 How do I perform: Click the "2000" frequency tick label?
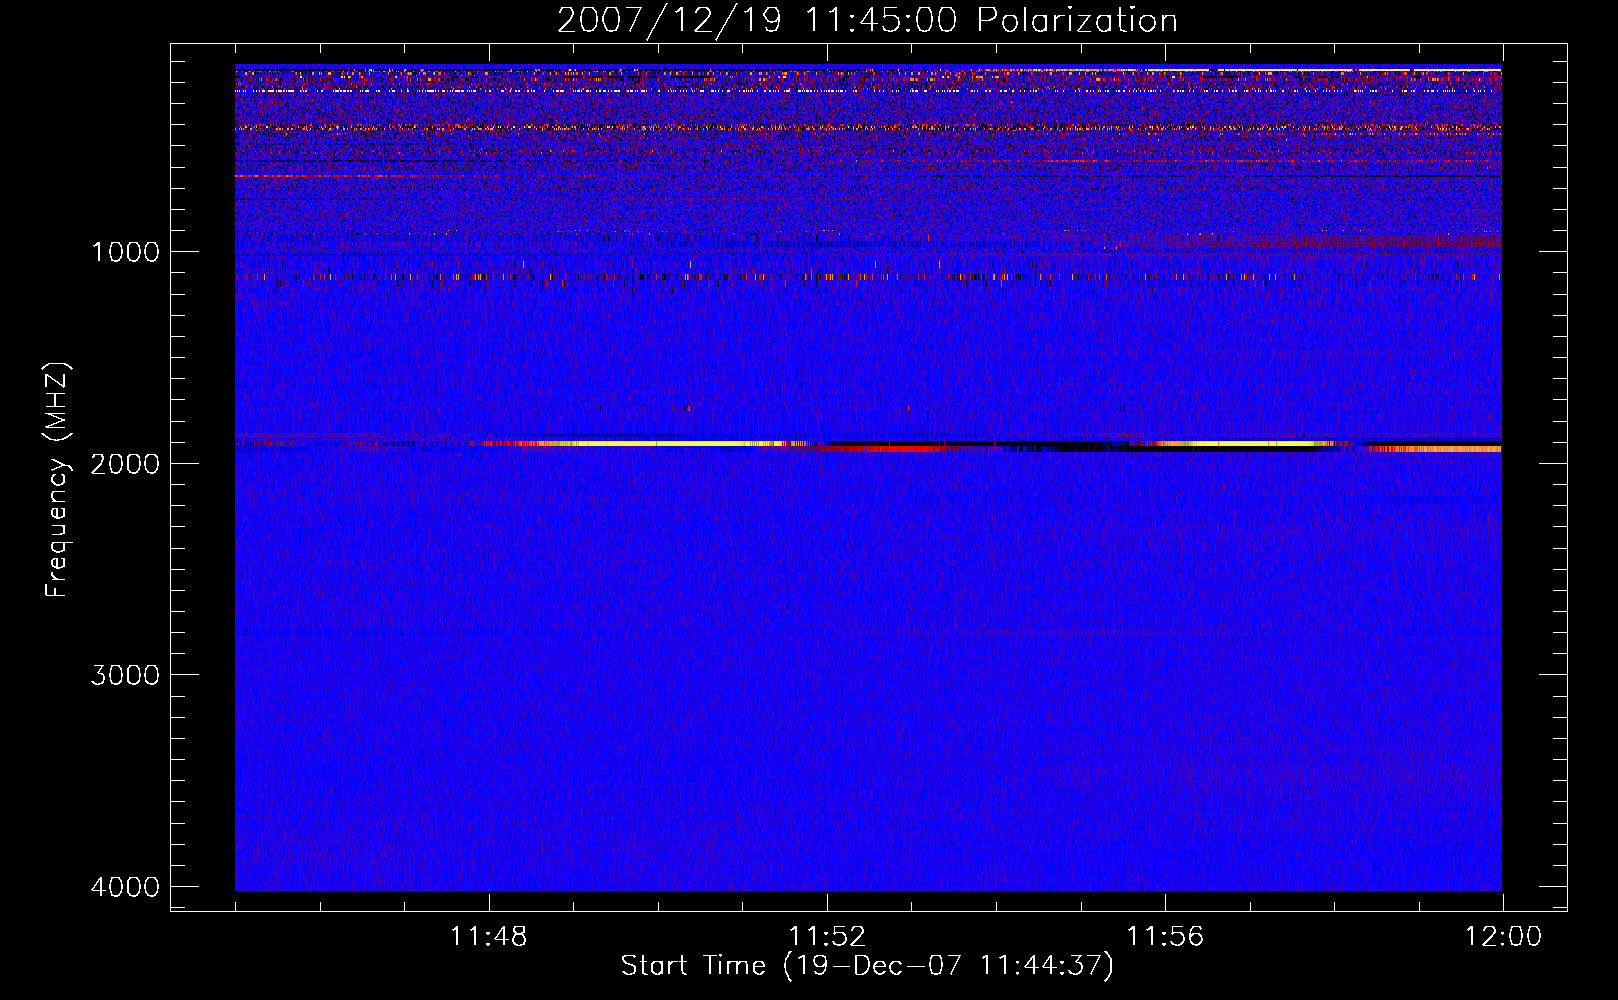[x=125, y=463]
